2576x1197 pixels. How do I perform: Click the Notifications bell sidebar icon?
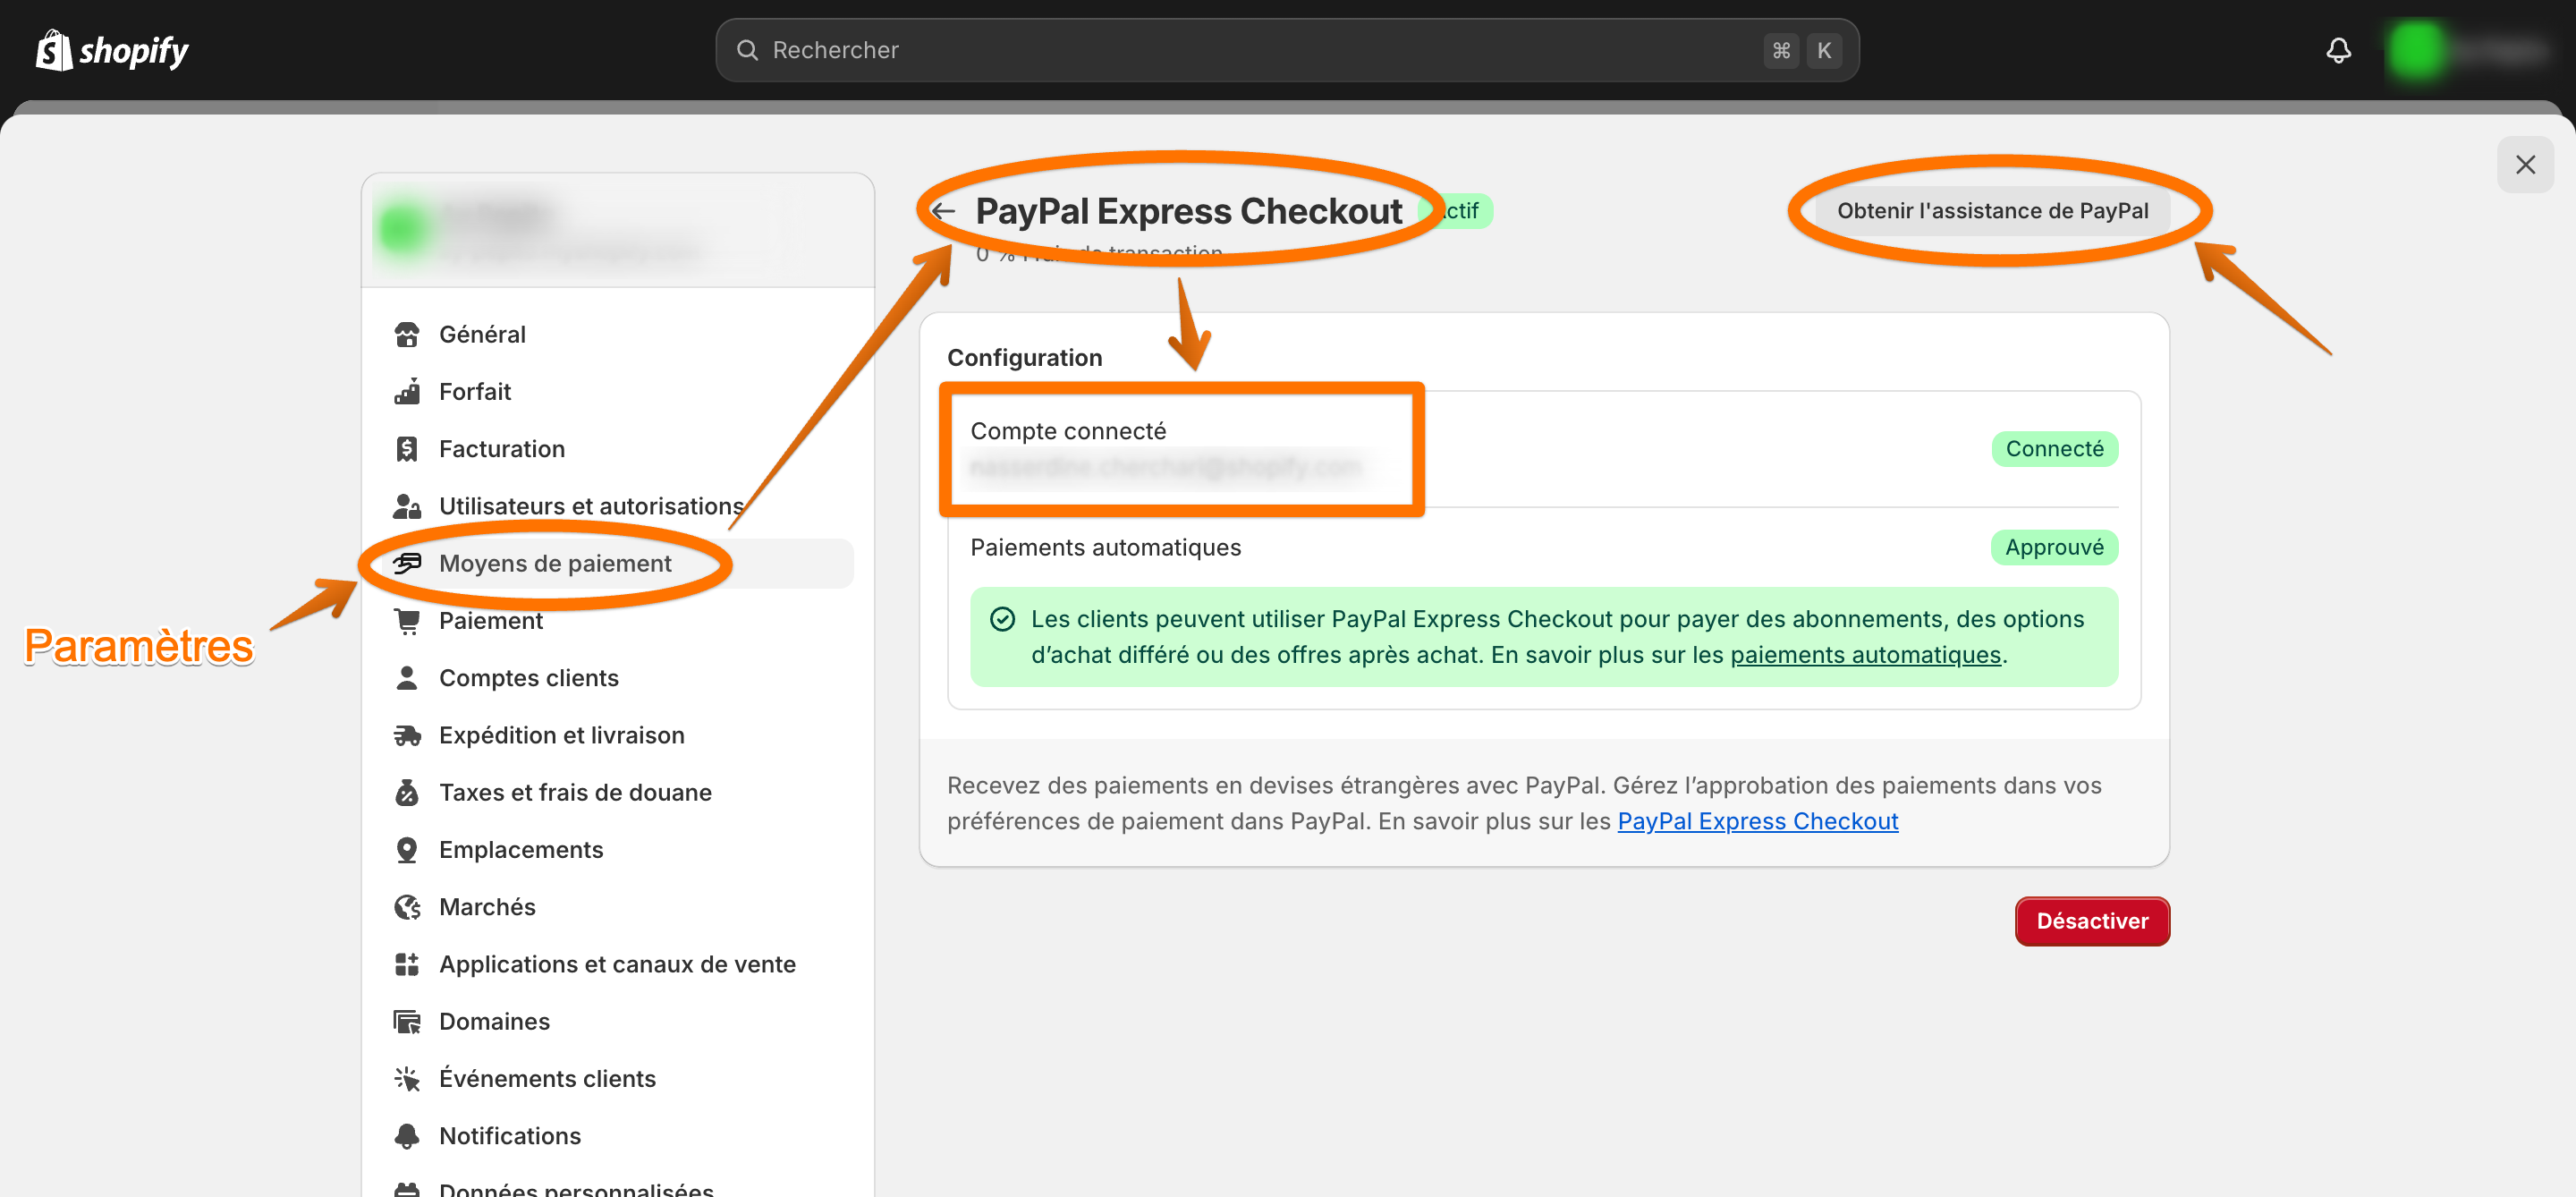[x=407, y=1137]
